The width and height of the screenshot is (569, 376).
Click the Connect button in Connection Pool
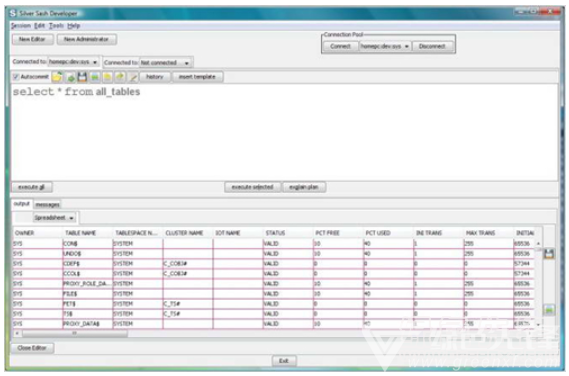click(341, 46)
